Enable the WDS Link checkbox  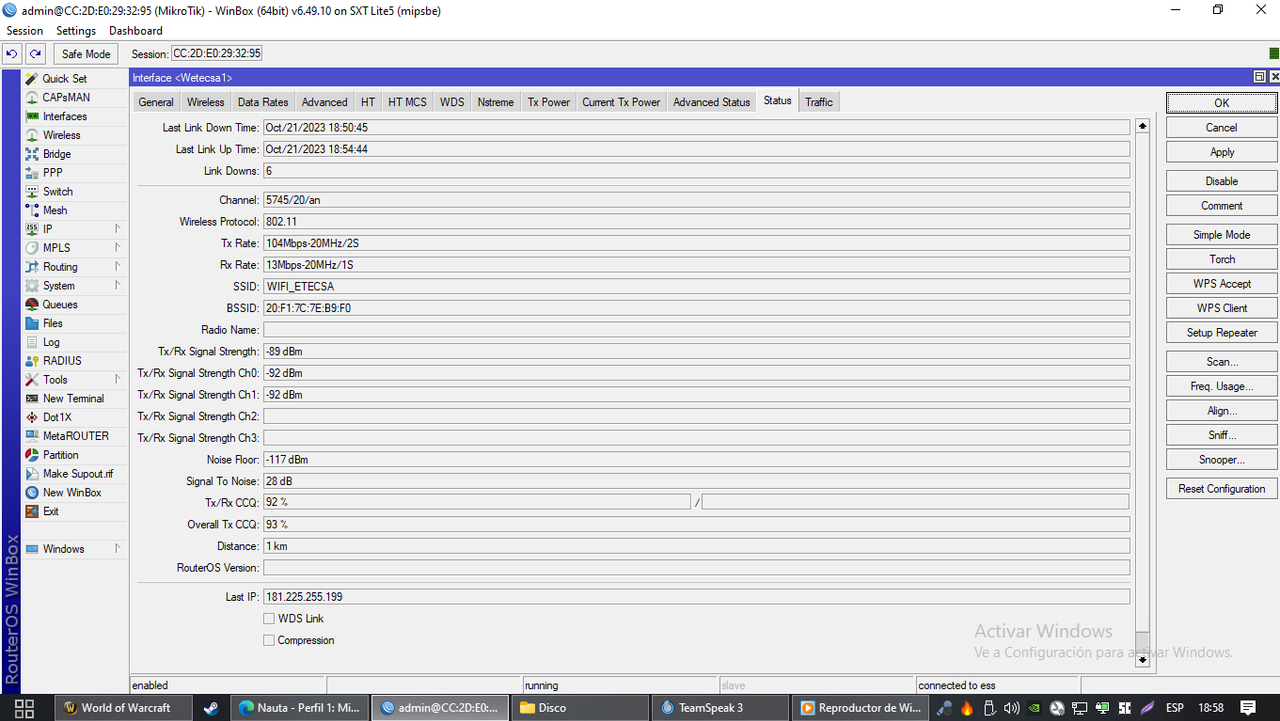pos(269,618)
